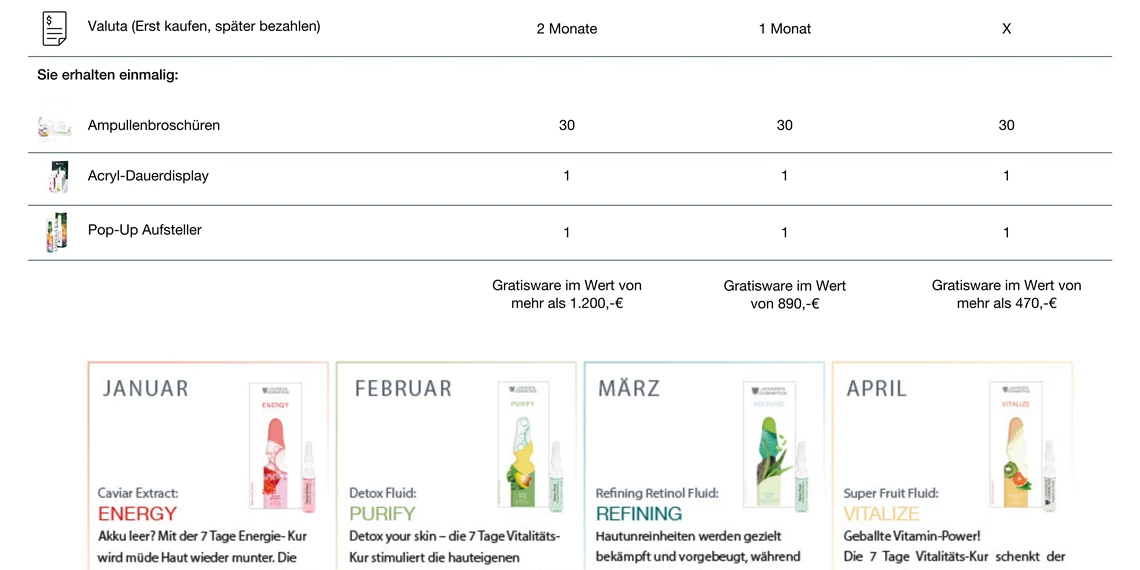
Task: Click the teal REFINING product title
Action: tap(639, 514)
